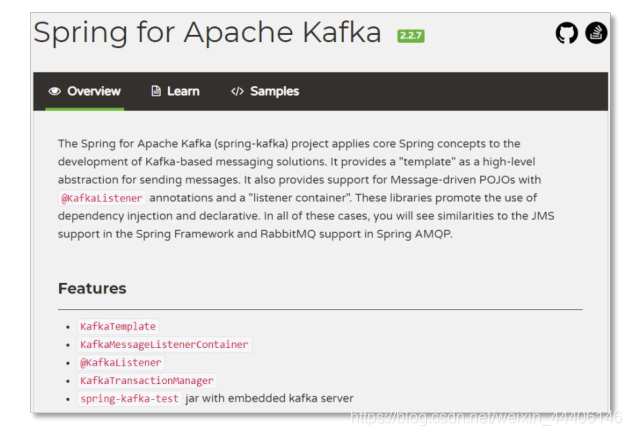Open the GitHub repository icon
632x436 pixels.
566,33
